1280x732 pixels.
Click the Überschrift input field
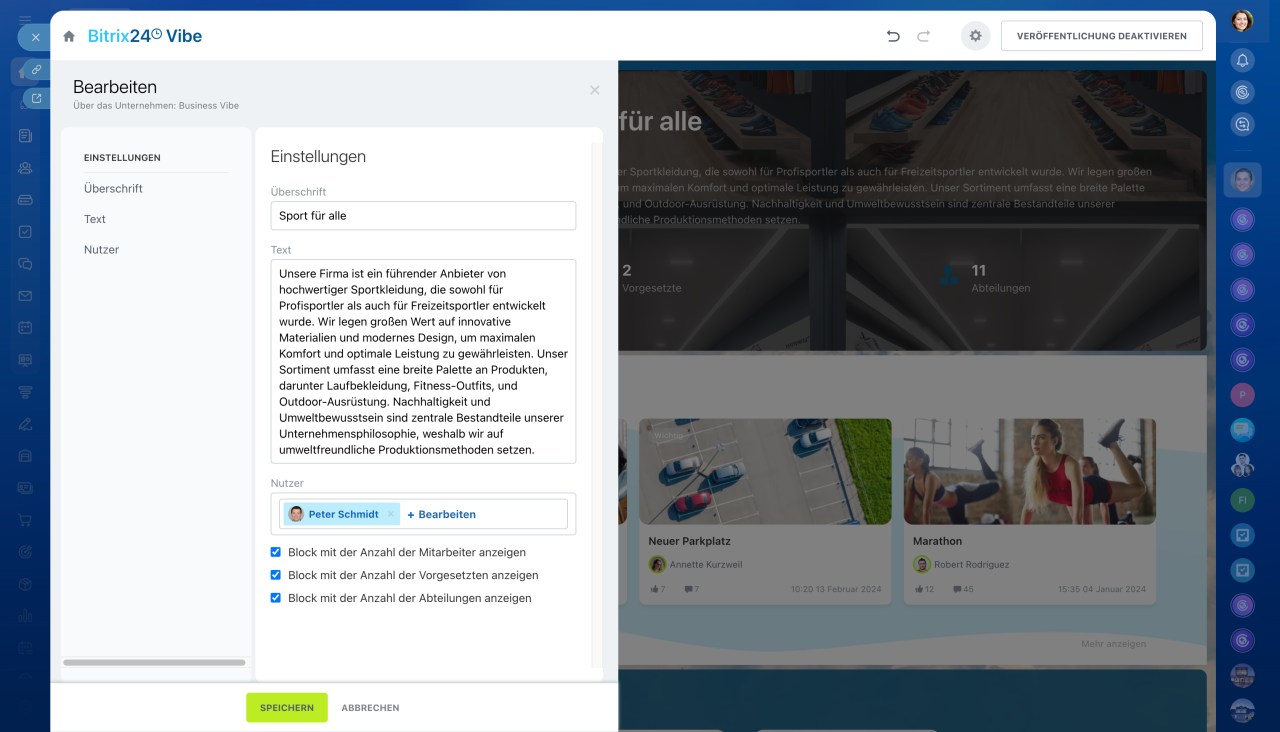point(423,216)
